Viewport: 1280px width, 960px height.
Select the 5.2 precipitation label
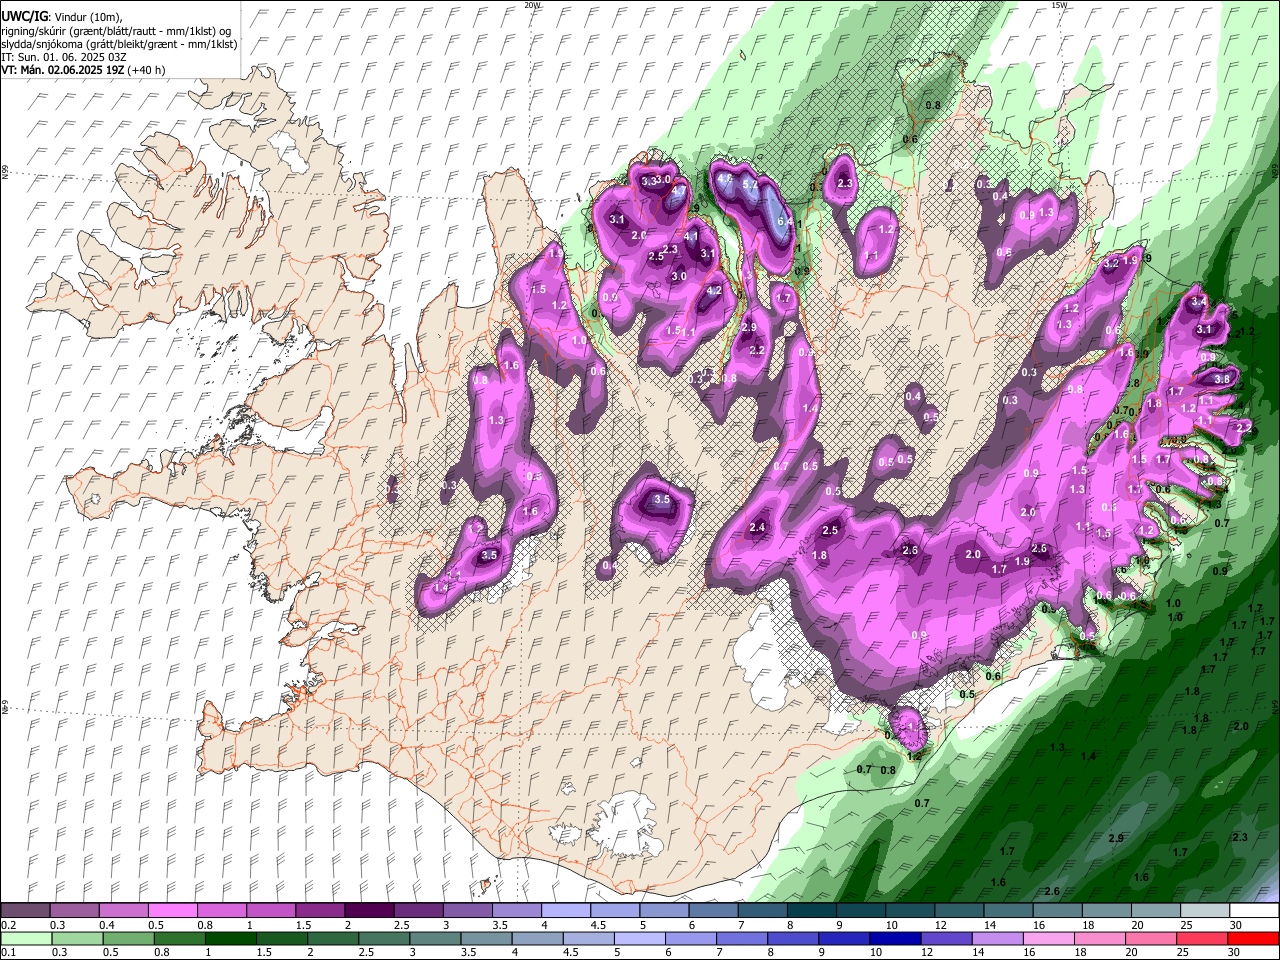[x=750, y=185]
